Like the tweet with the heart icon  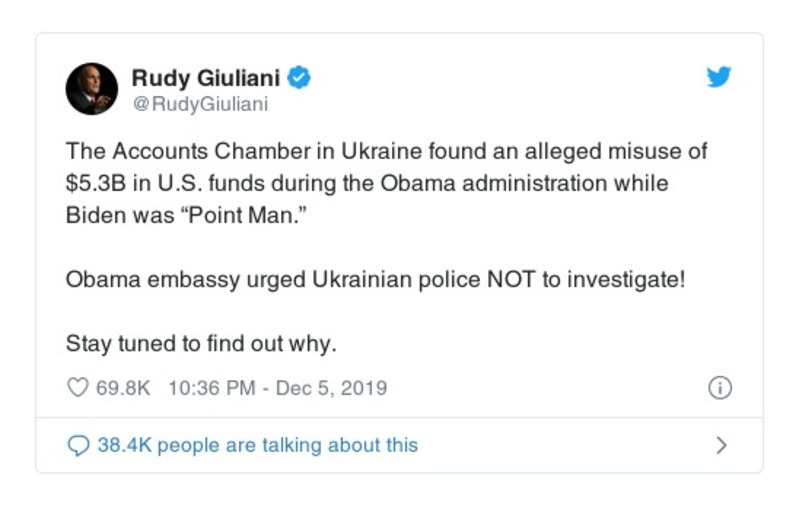(x=77, y=388)
